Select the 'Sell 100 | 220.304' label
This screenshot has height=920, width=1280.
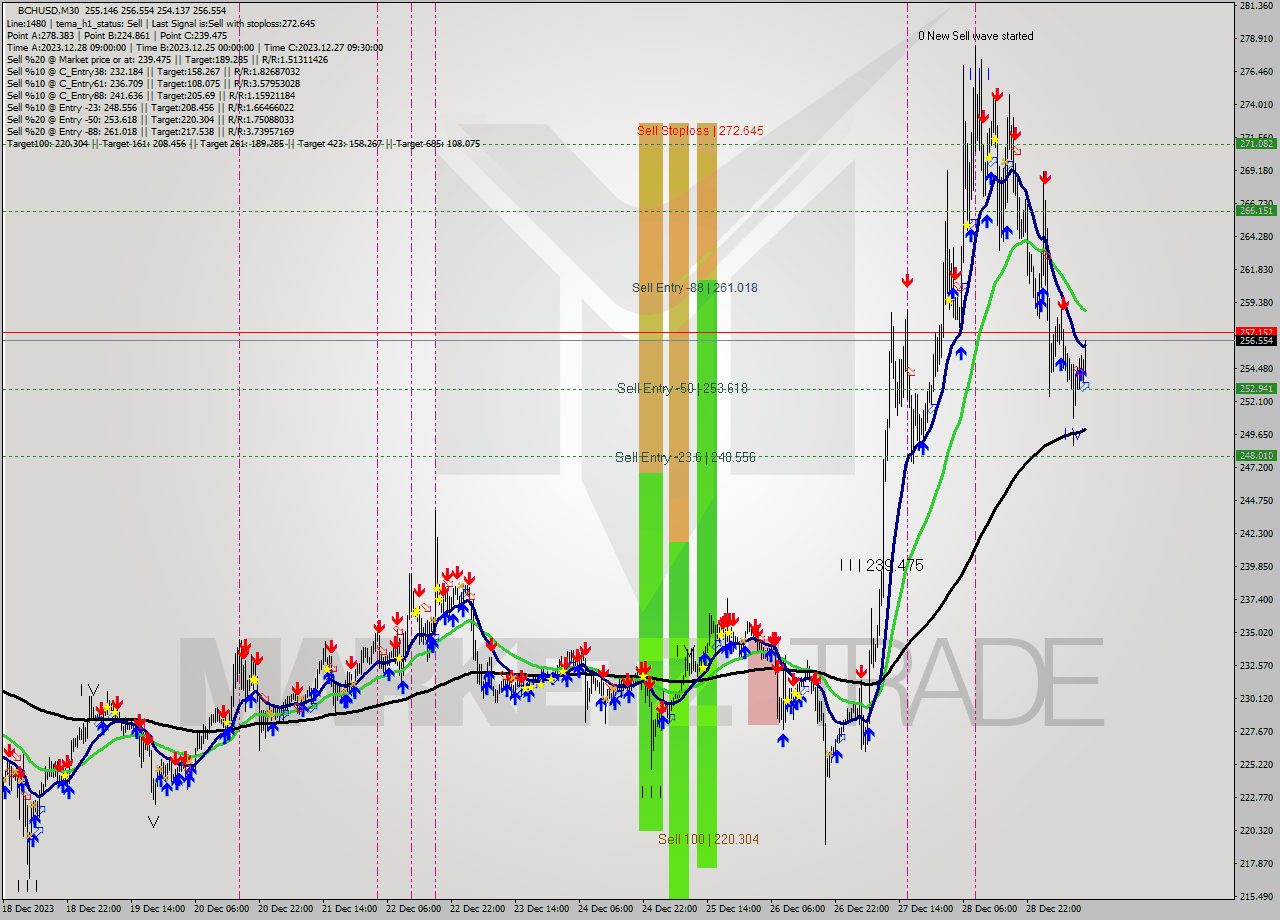coord(708,840)
